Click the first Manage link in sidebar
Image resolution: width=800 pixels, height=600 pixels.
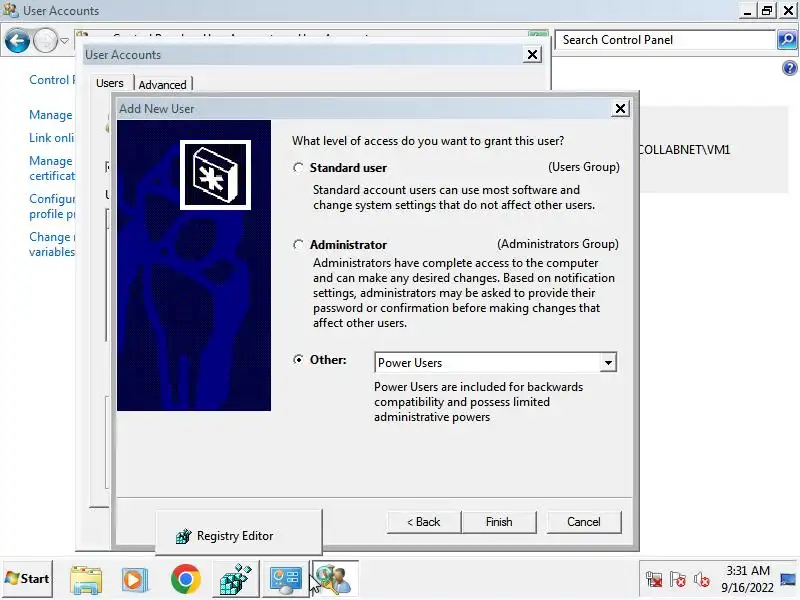51,115
